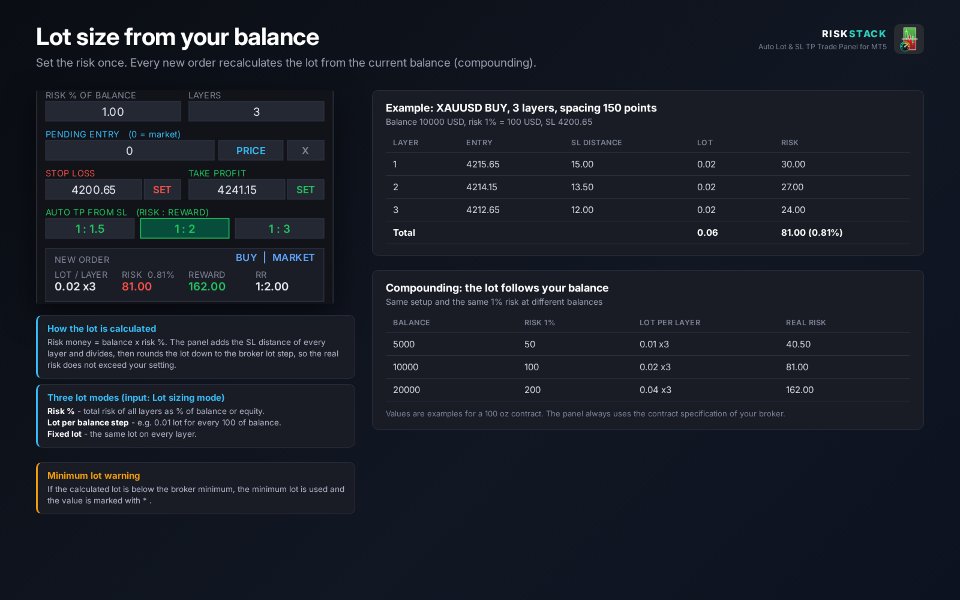Image resolution: width=960 pixels, height=600 pixels.
Task: Click the MARKET order type toggle
Action: pos(293,258)
